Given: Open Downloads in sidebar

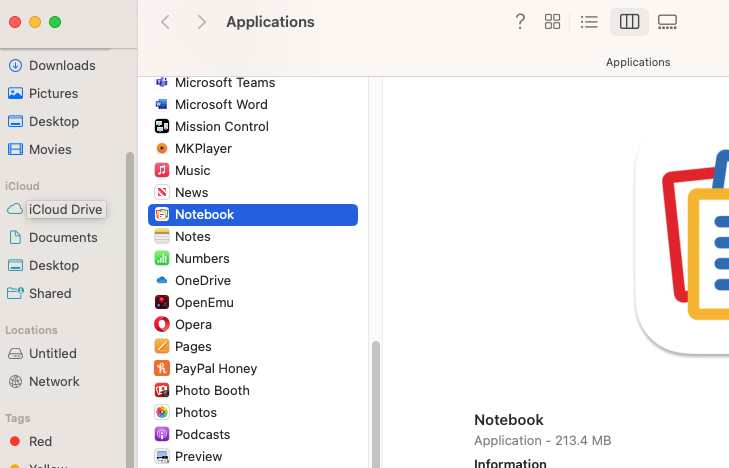Looking at the screenshot, I should tap(62, 66).
